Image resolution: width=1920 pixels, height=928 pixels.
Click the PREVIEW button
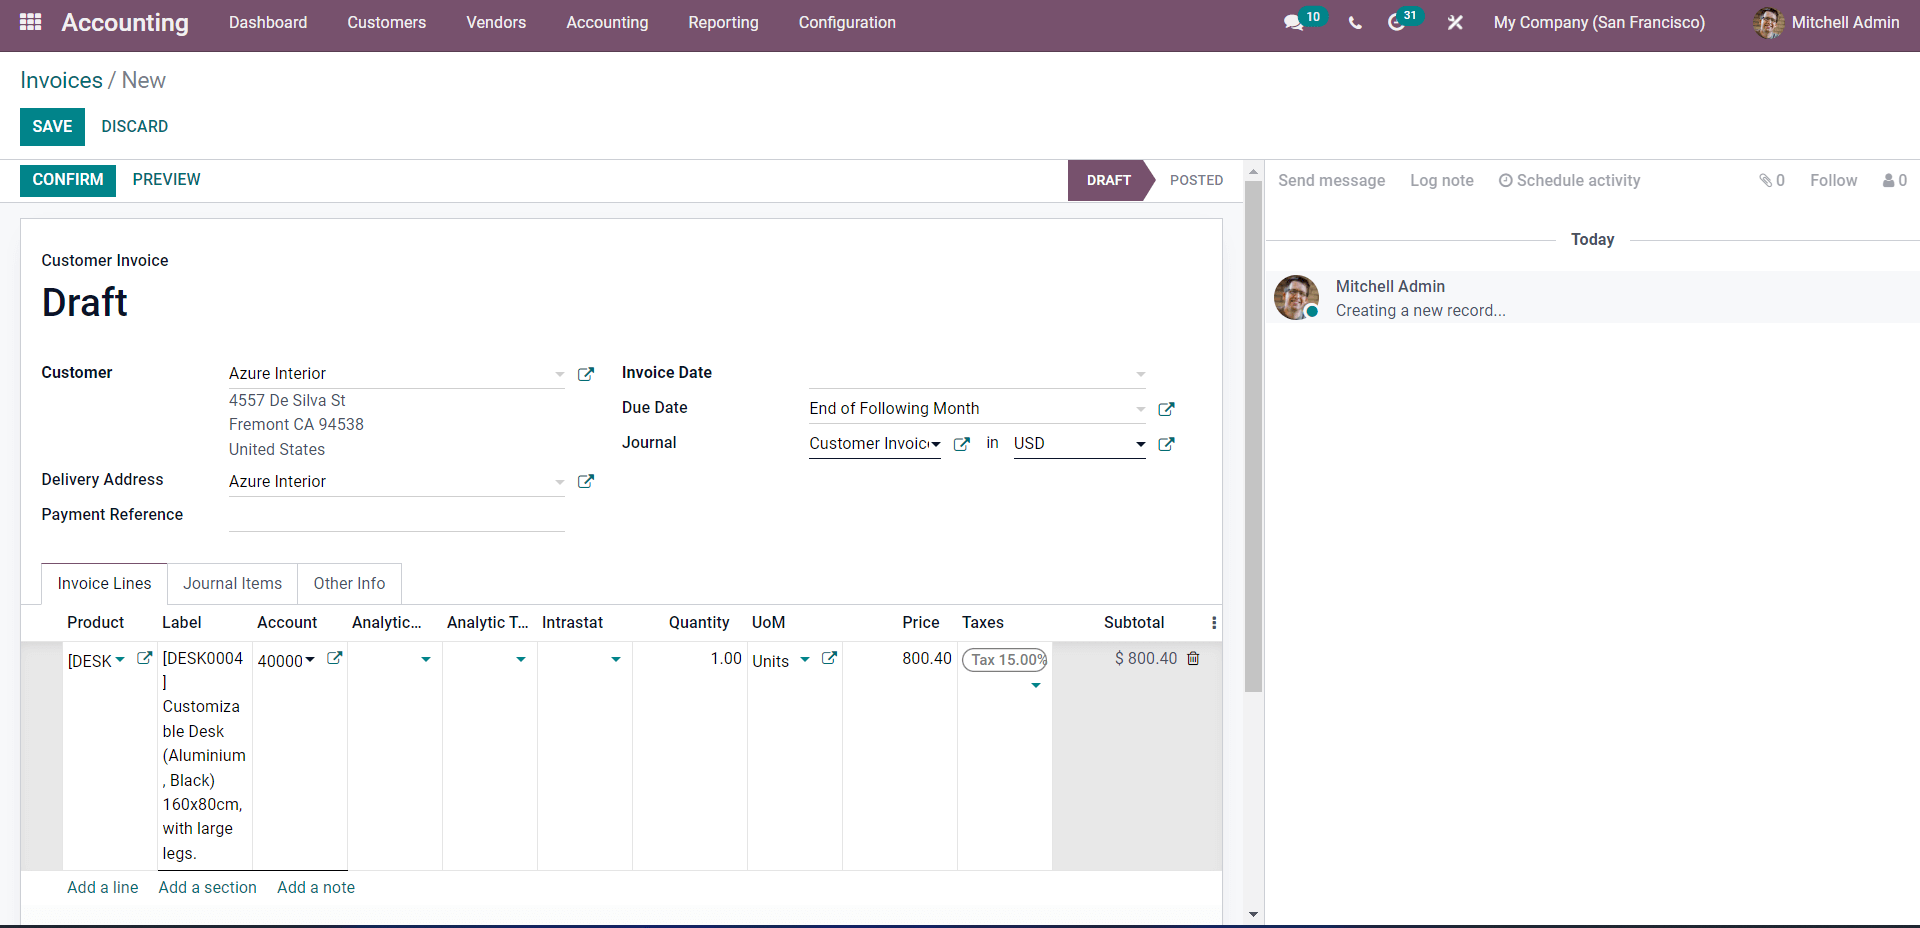coord(167,180)
